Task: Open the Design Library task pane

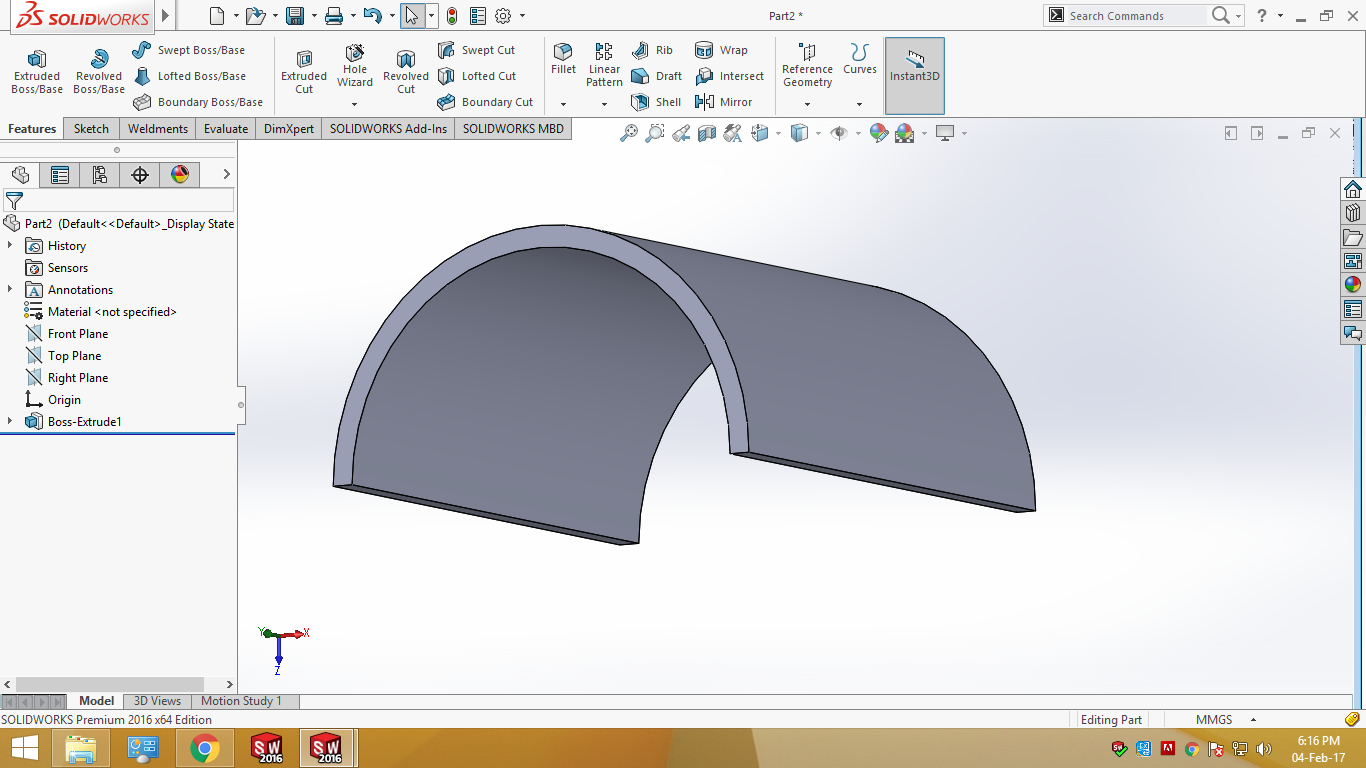Action: pos(1353,213)
